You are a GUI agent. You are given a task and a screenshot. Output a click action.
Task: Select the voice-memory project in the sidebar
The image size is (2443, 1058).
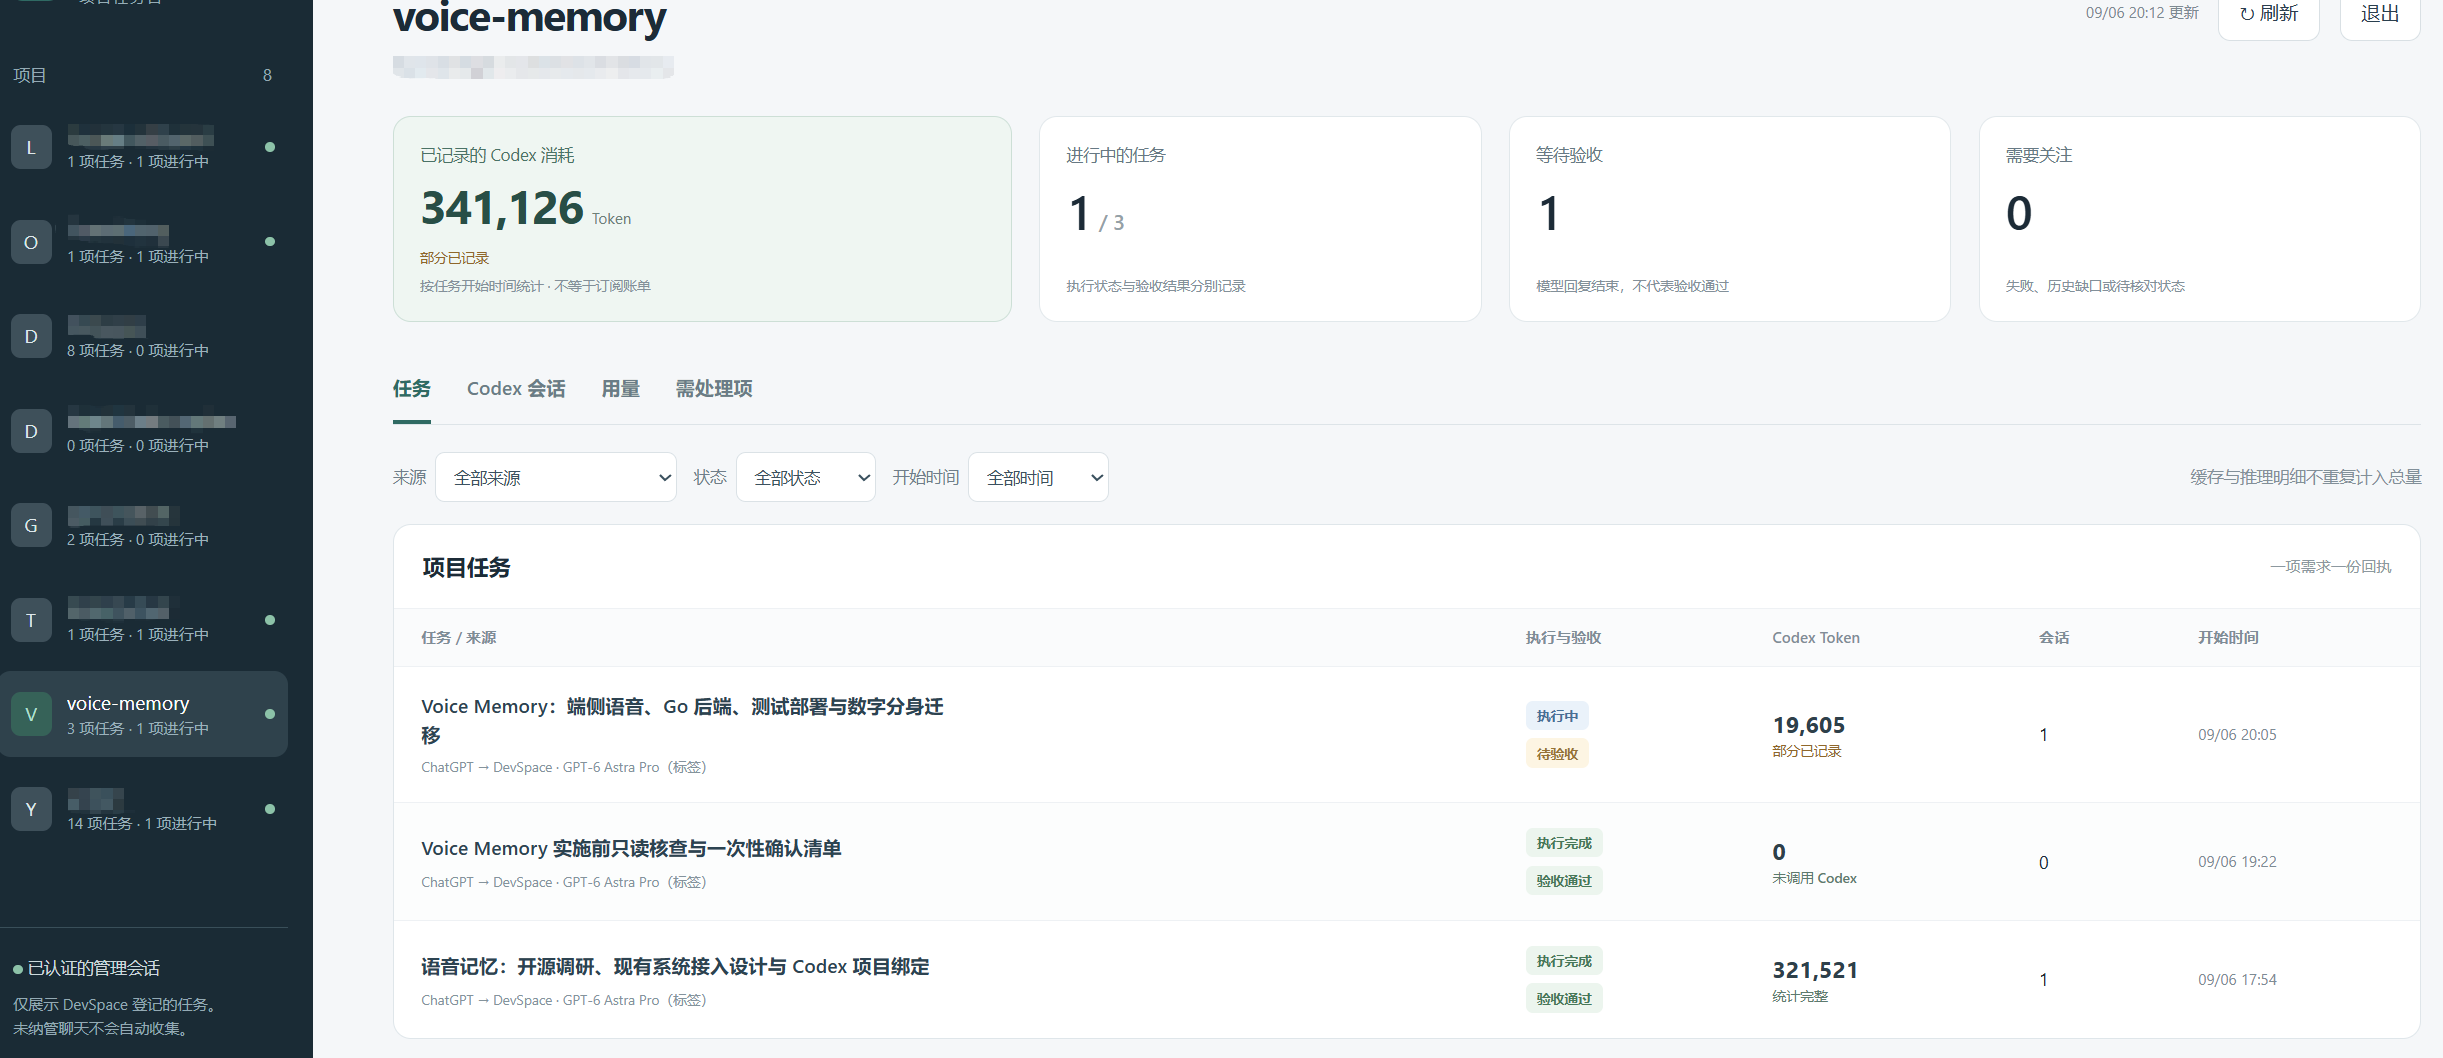[144, 714]
